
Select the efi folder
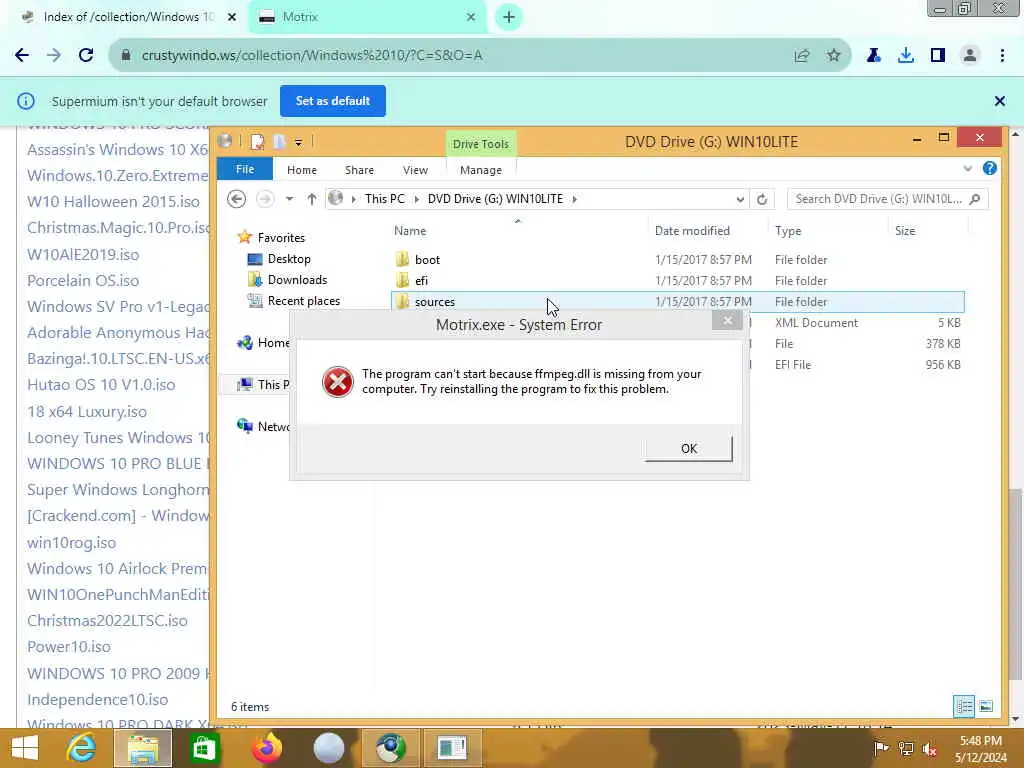click(x=421, y=281)
